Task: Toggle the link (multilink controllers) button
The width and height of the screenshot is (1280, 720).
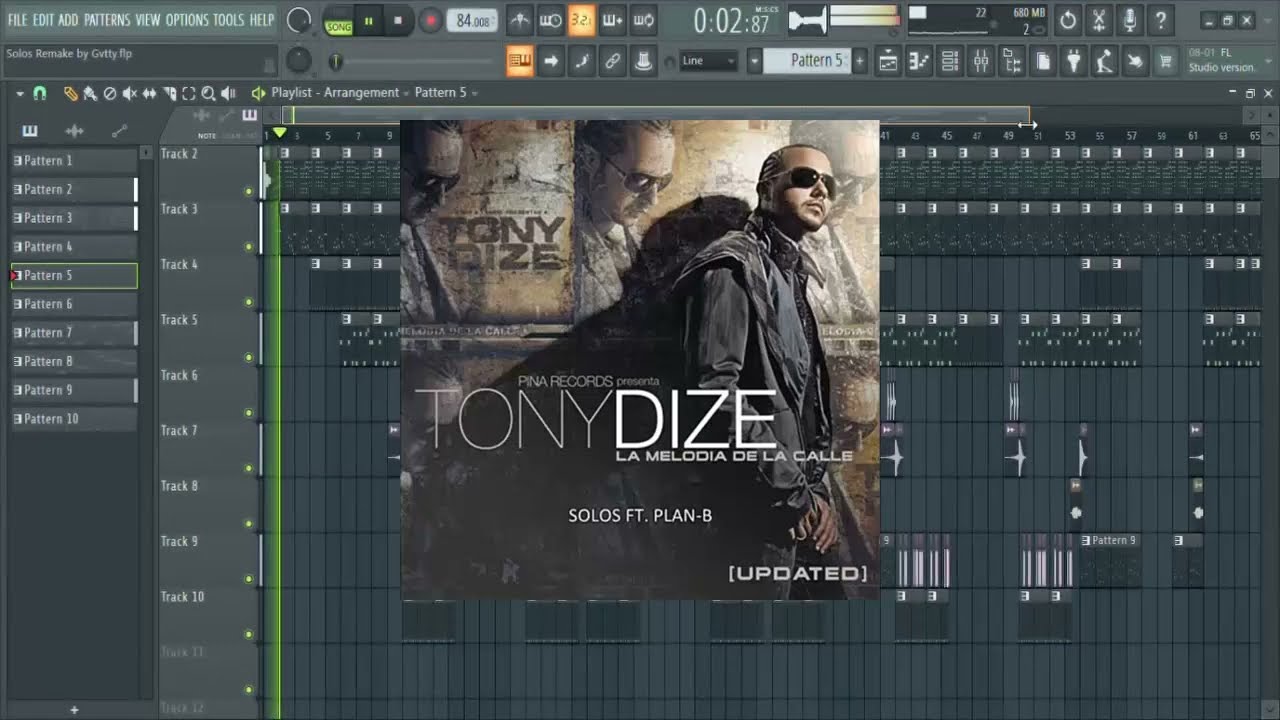Action: [x=612, y=61]
